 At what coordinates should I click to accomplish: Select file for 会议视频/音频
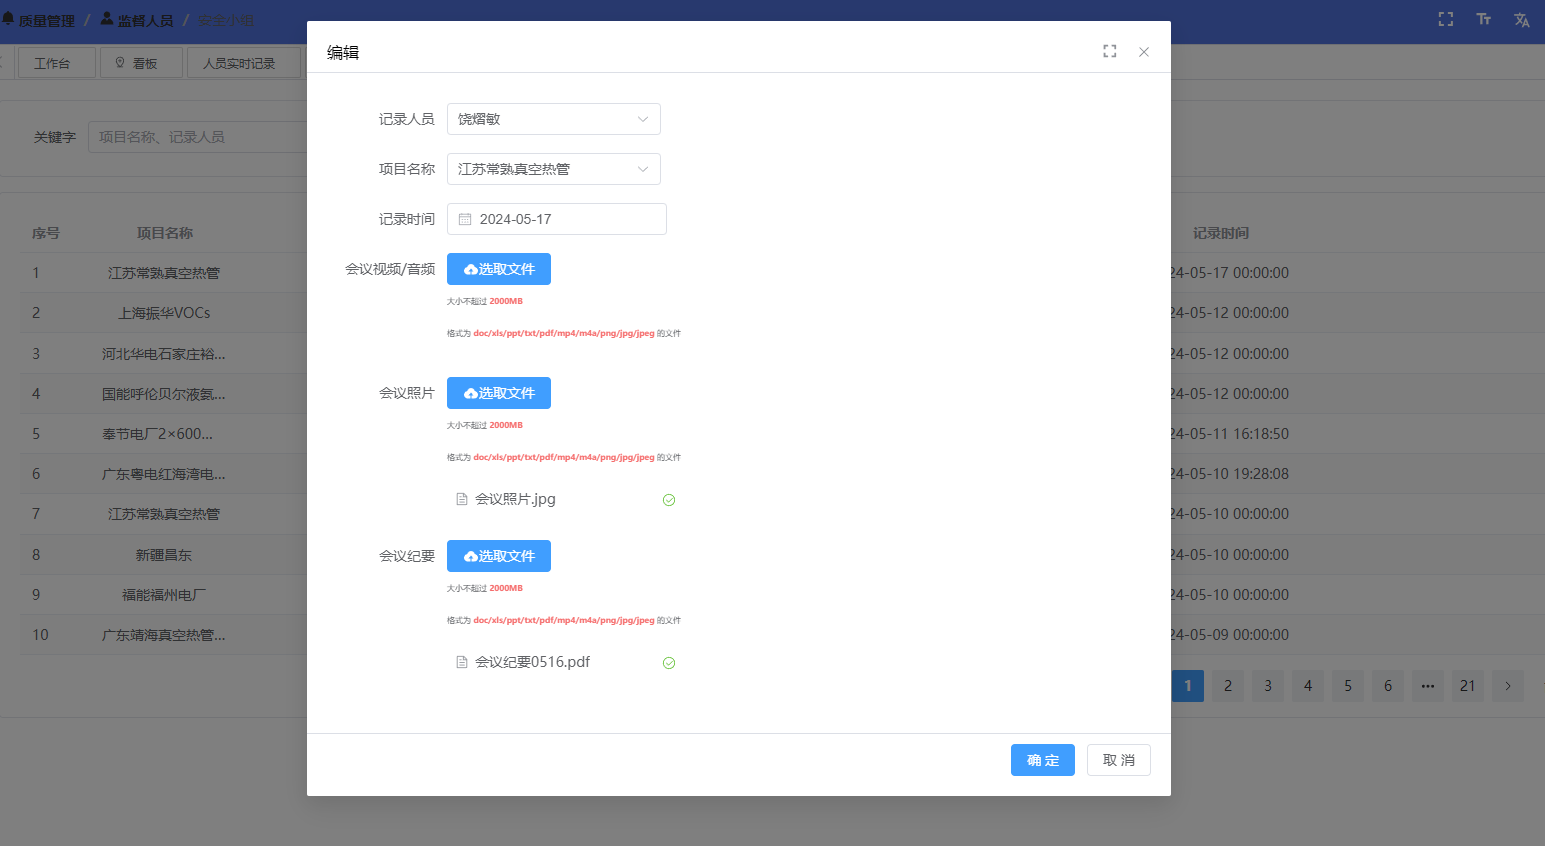(499, 269)
